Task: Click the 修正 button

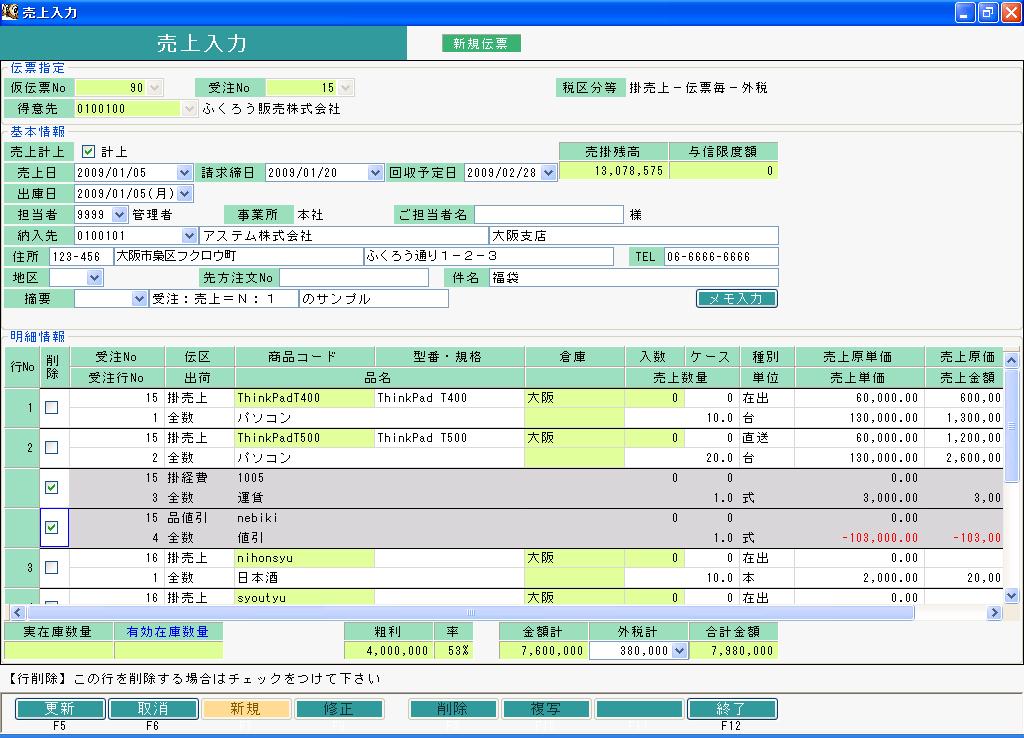Action: click(339, 709)
